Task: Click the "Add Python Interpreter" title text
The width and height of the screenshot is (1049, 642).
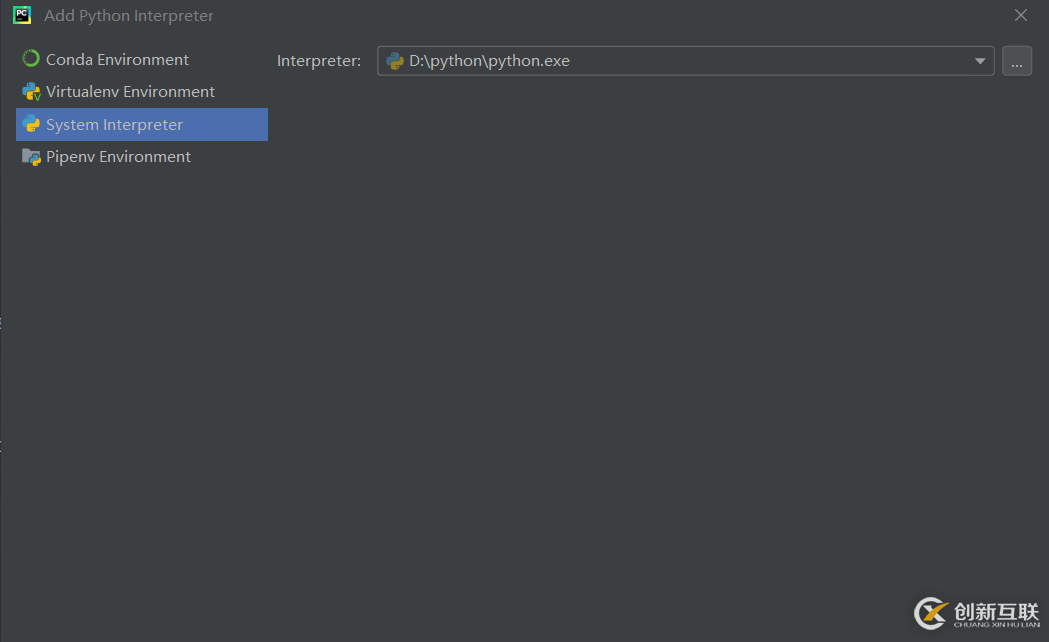Action: pyautogui.click(x=129, y=16)
